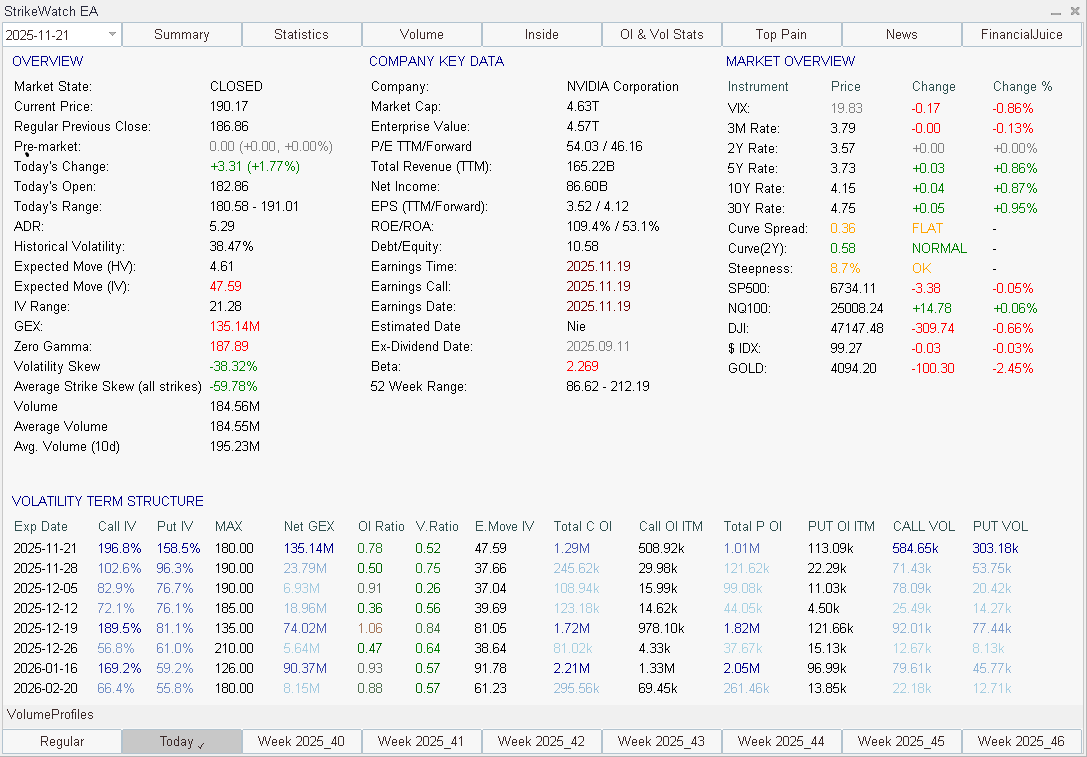1087x757 pixels.
Task: Open the Statistics tab
Action: (301, 33)
